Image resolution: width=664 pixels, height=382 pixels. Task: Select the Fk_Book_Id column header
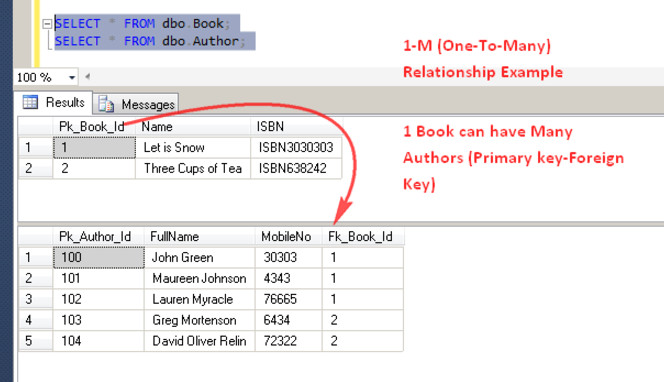pos(363,236)
